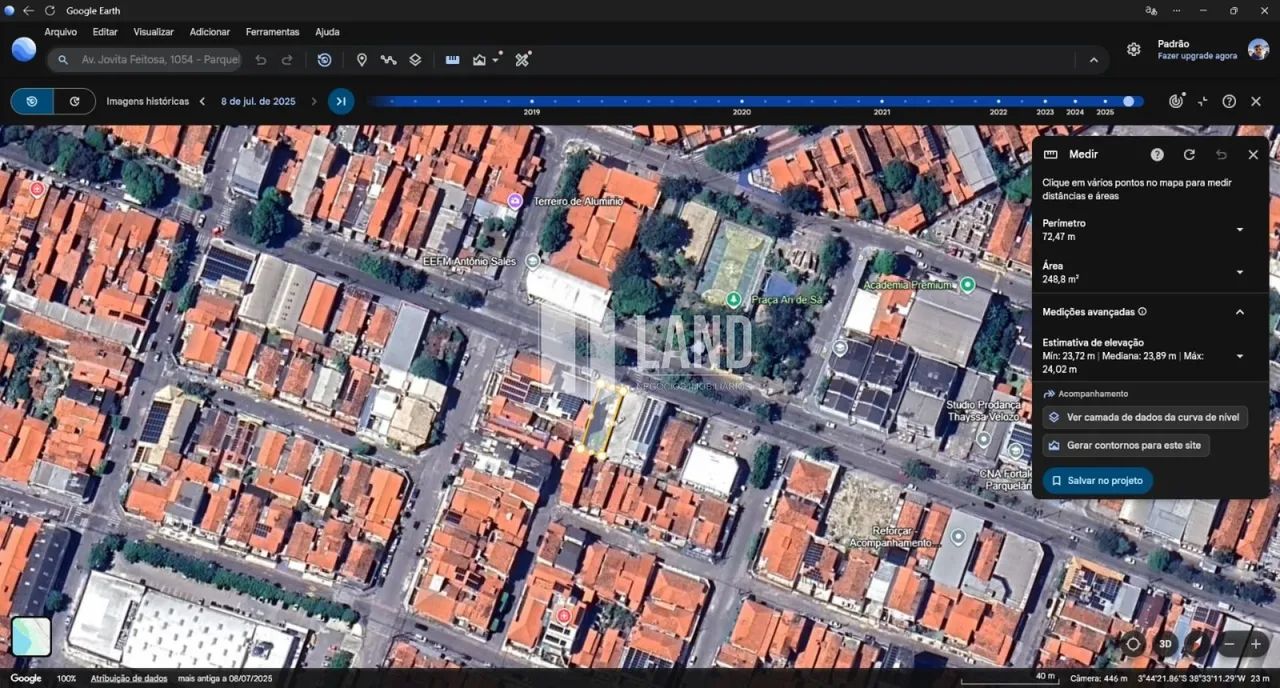Collapse the timeline bar with arrows icon
The width and height of the screenshot is (1280, 688).
coord(1203,101)
